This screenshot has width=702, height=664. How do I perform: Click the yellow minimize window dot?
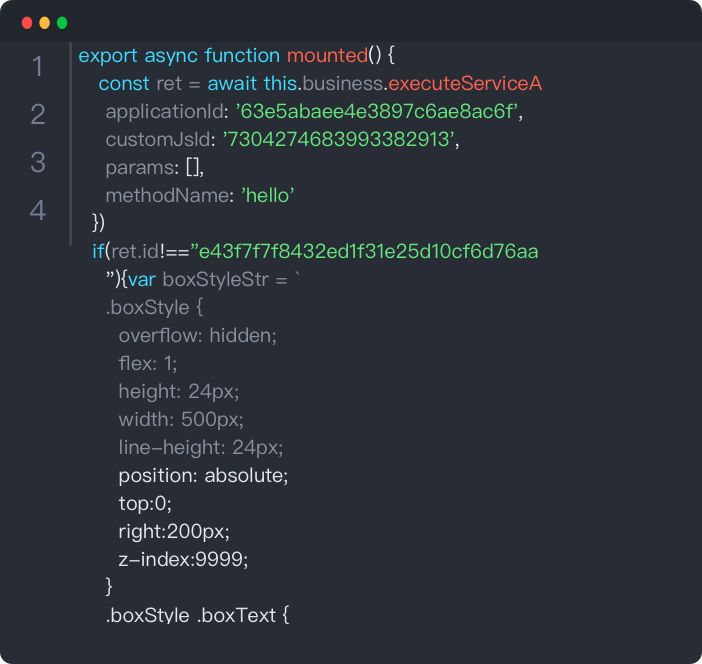tap(44, 22)
